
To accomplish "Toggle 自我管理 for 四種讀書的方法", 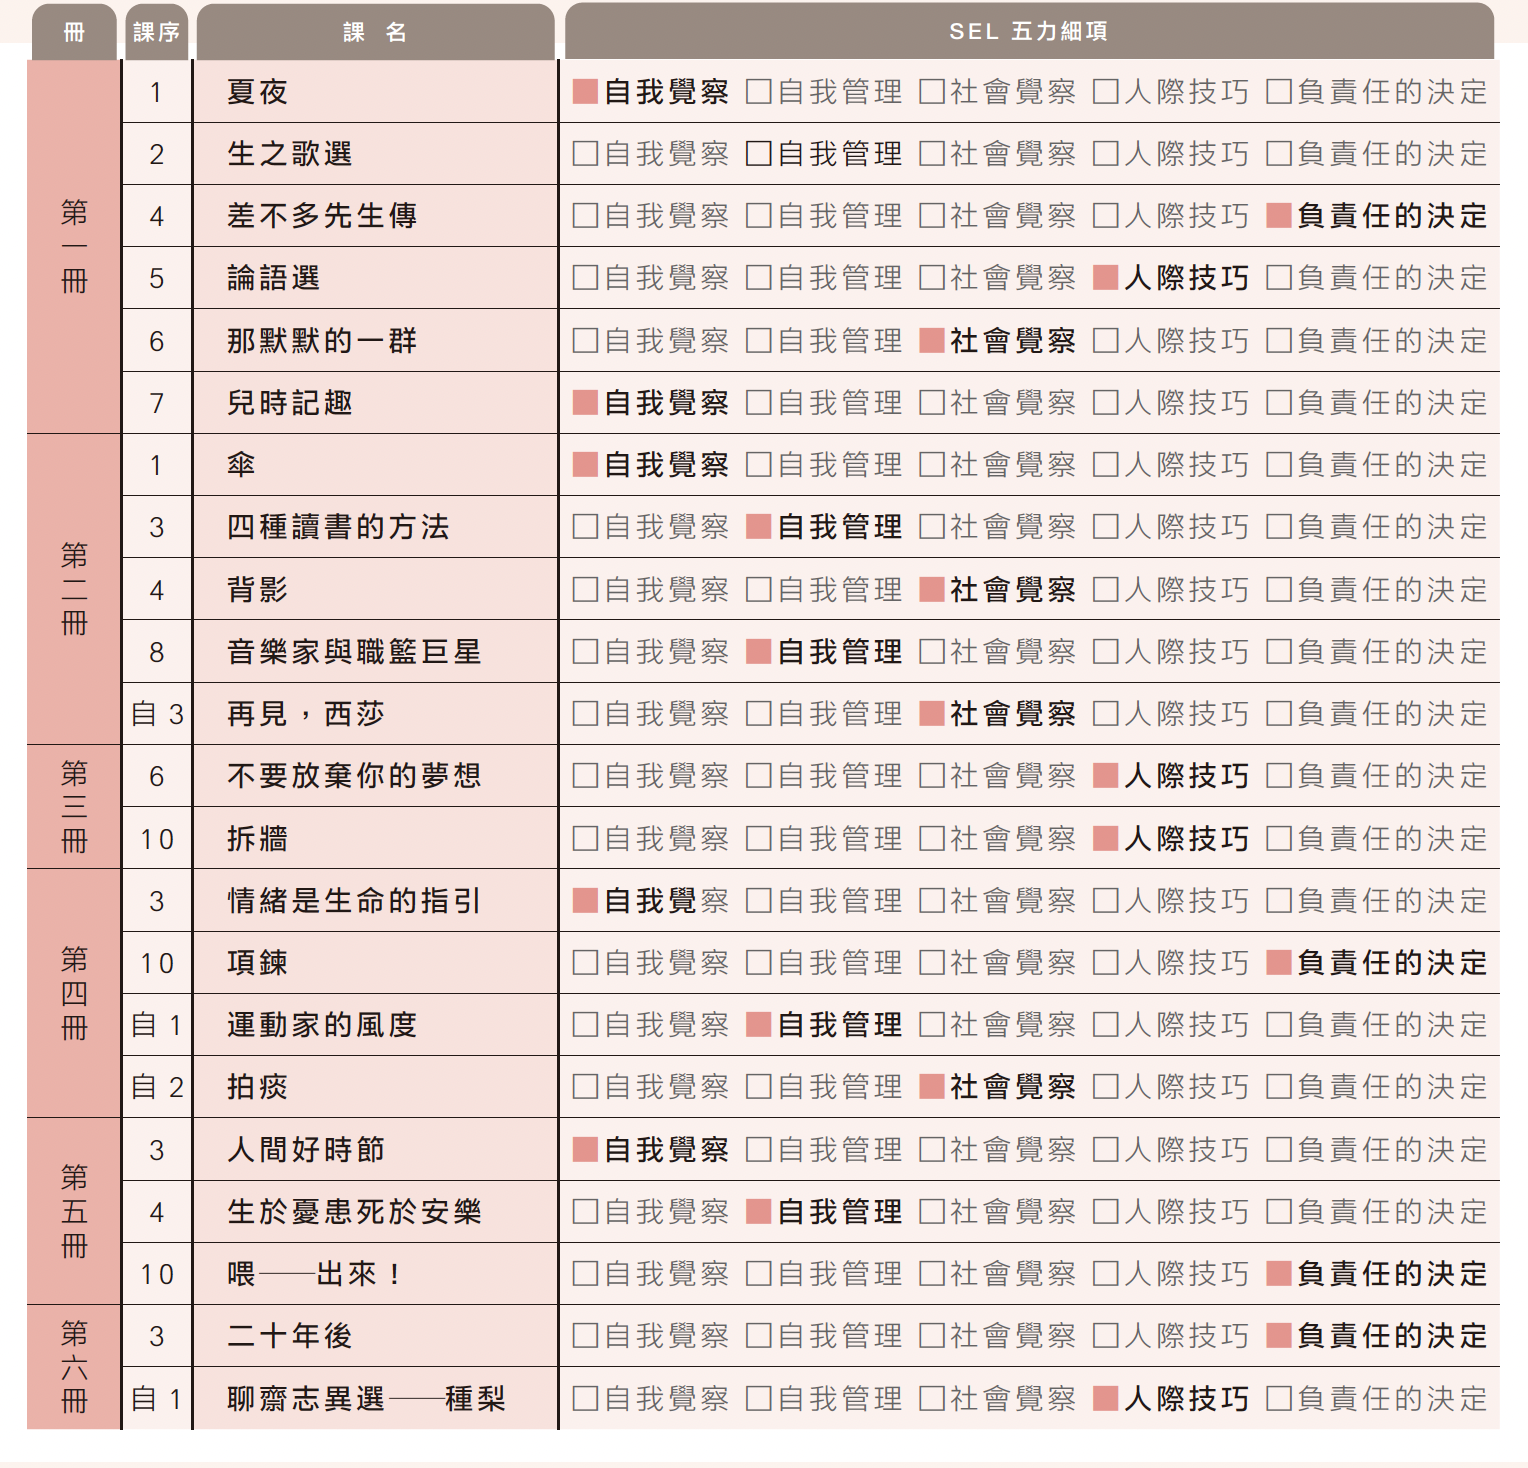I will [x=758, y=526].
